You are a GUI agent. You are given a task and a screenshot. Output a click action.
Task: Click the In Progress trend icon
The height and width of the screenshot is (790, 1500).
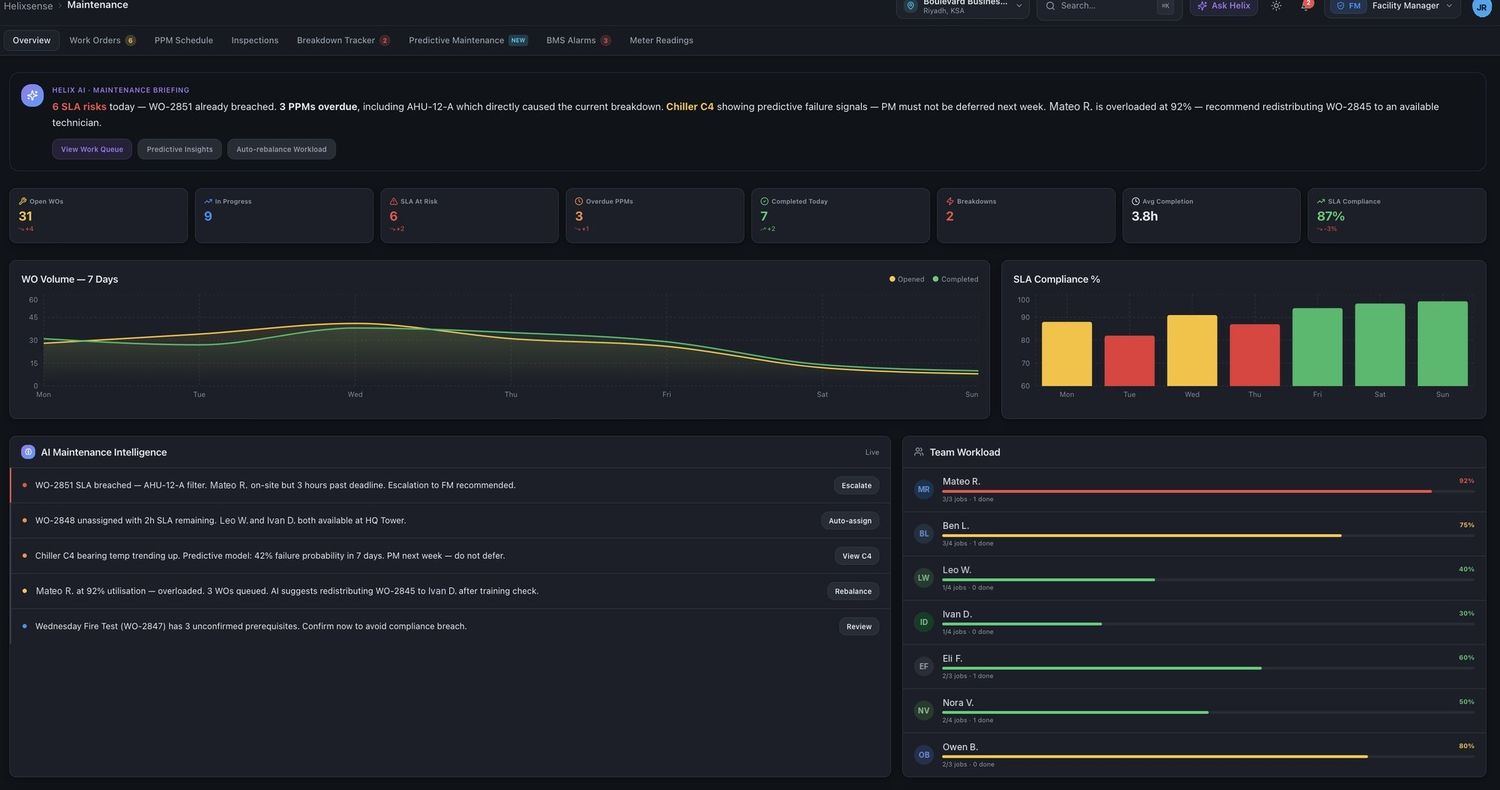[x=208, y=201]
